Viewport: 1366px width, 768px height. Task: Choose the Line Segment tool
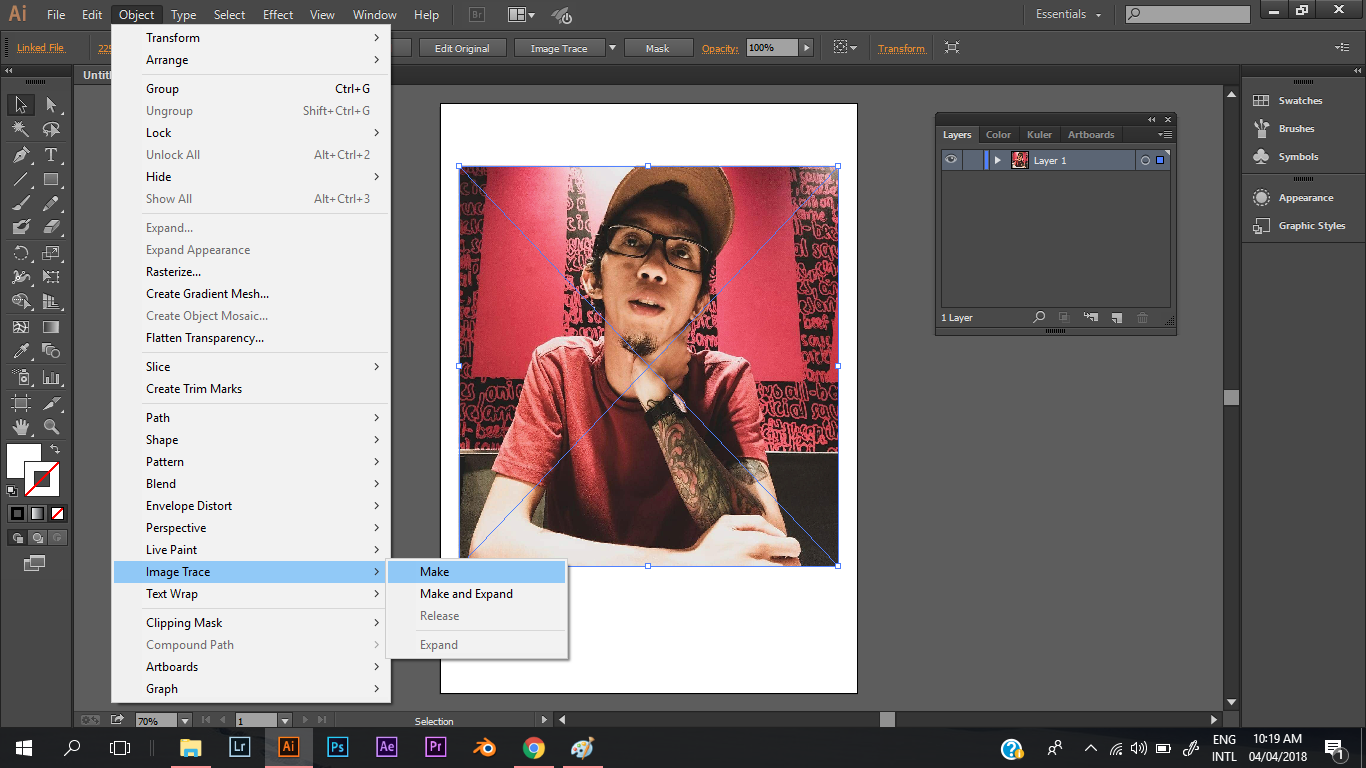[x=21, y=180]
